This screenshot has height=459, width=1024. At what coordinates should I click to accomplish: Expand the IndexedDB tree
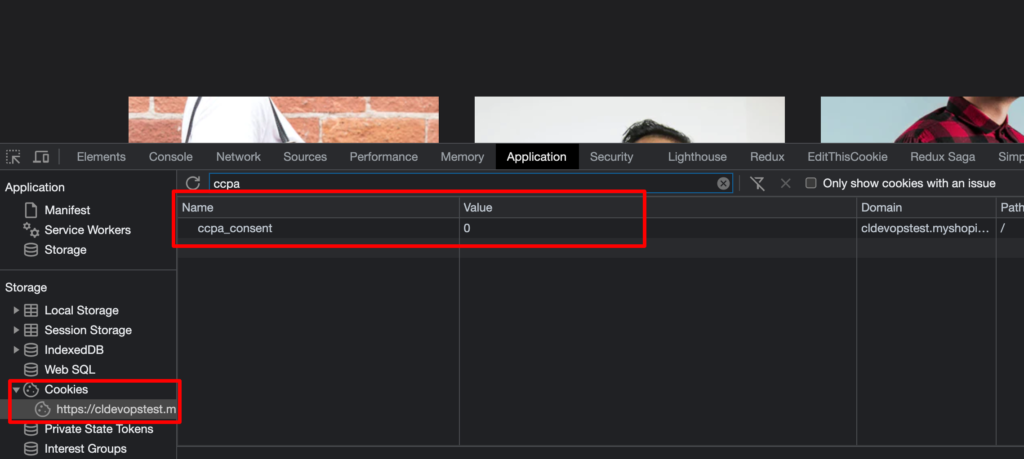(x=16, y=350)
